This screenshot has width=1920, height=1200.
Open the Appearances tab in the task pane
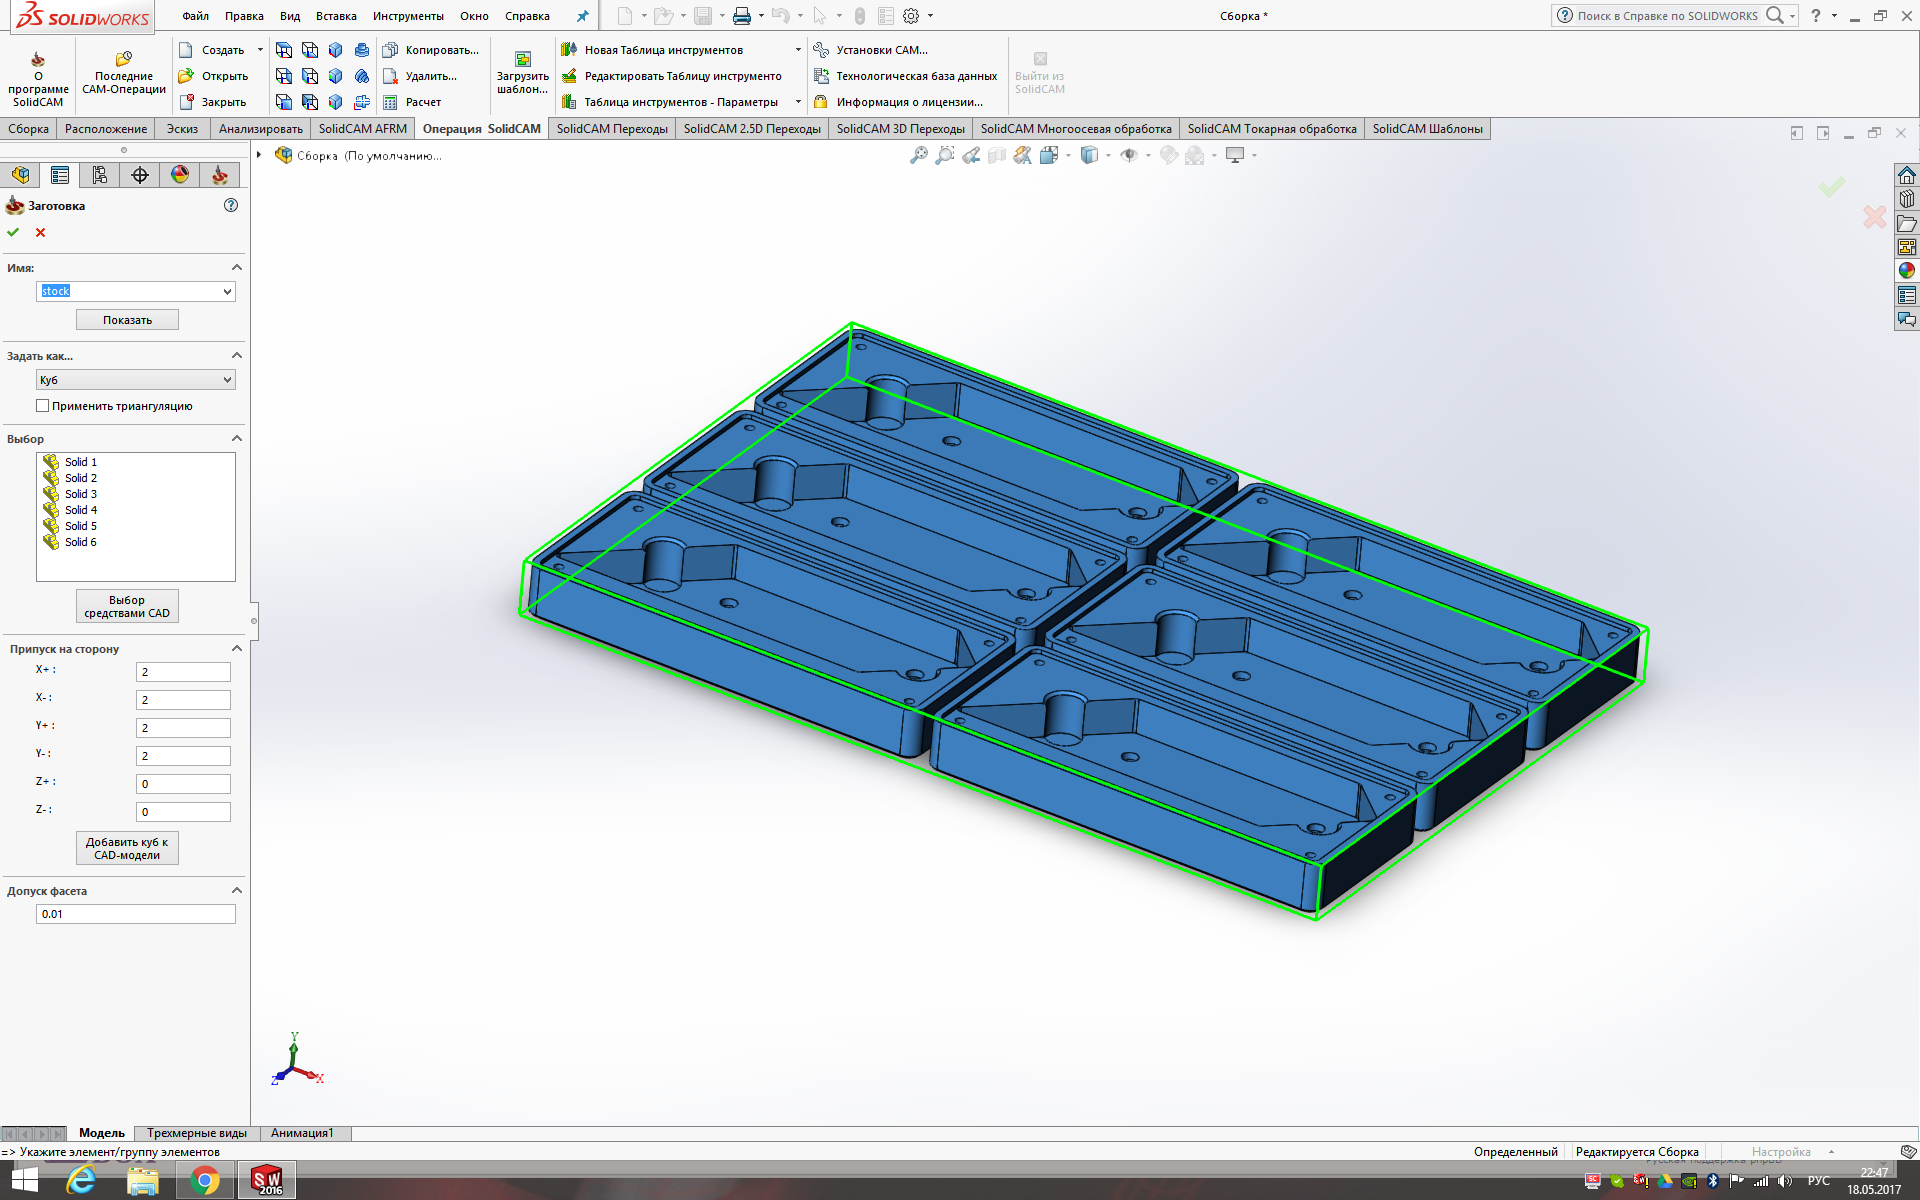tap(1907, 270)
